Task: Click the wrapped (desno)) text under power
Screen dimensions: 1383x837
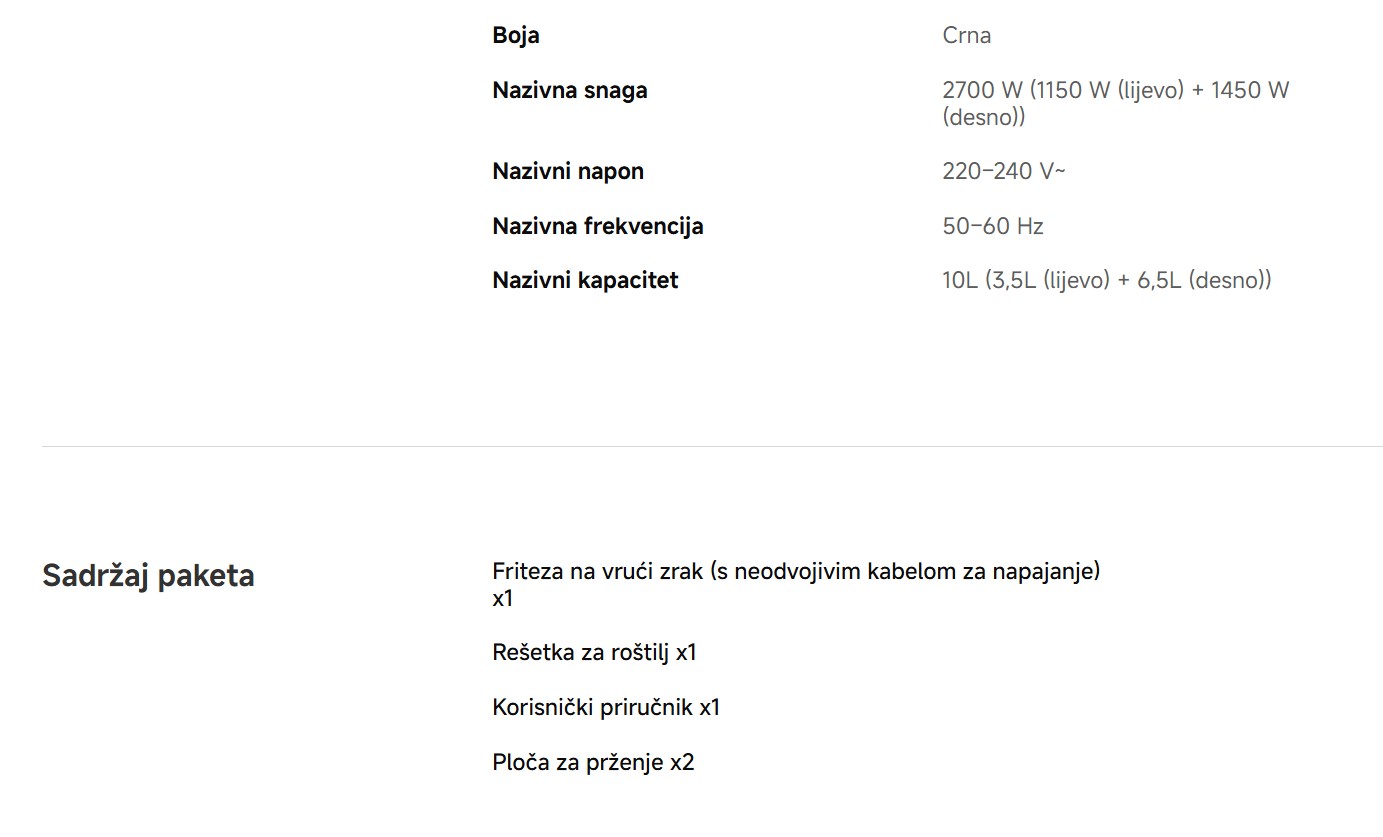Action: [983, 118]
